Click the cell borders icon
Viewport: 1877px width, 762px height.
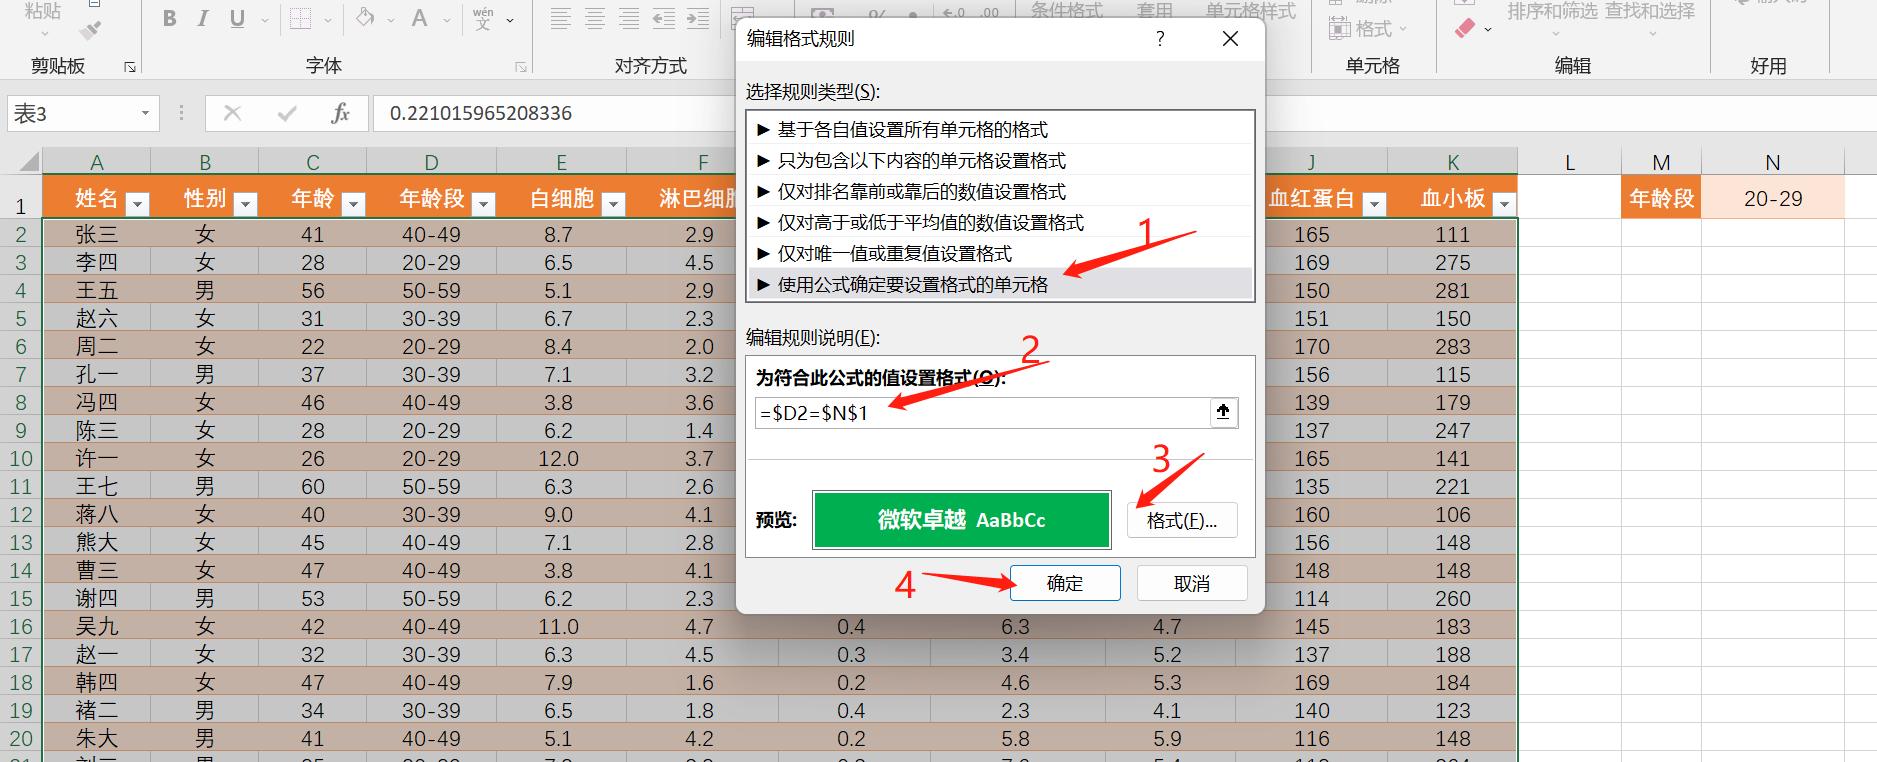click(x=300, y=19)
